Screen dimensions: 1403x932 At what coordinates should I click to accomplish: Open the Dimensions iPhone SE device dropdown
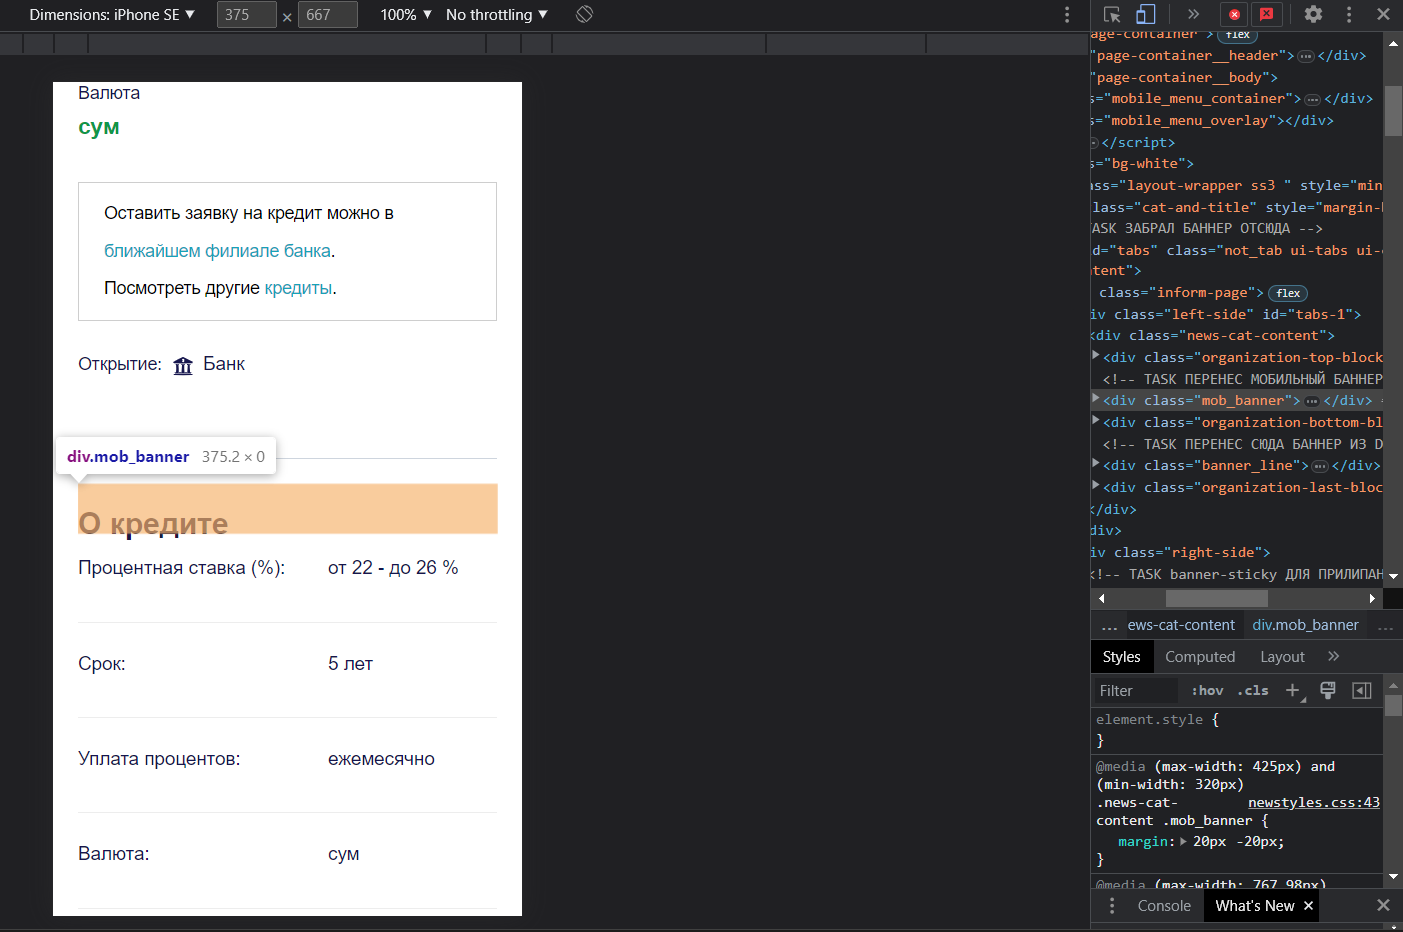pyautogui.click(x=112, y=15)
